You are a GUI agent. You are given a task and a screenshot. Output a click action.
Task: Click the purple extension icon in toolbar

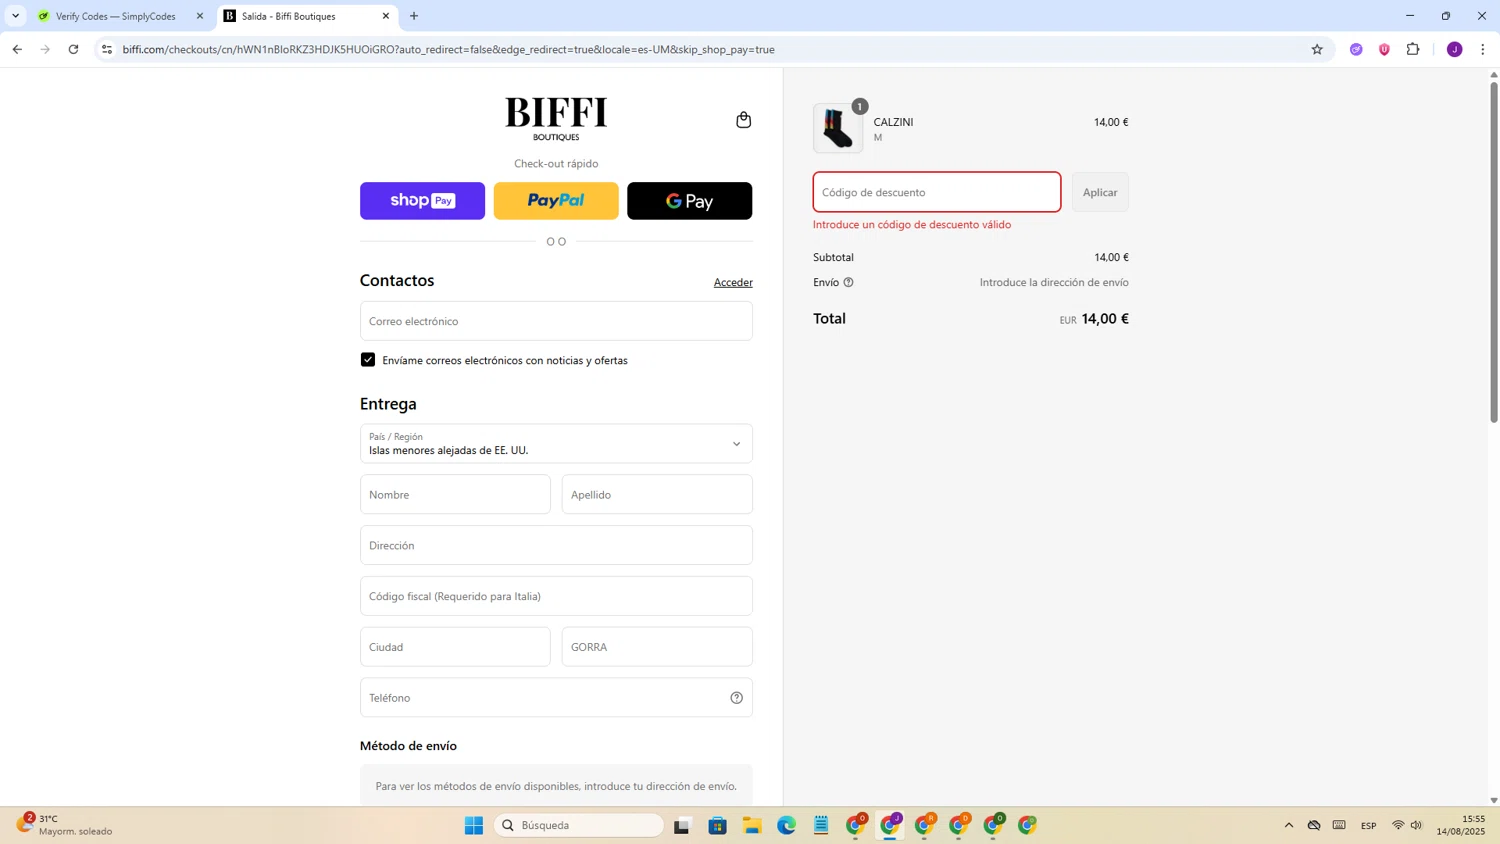pyautogui.click(x=1356, y=49)
